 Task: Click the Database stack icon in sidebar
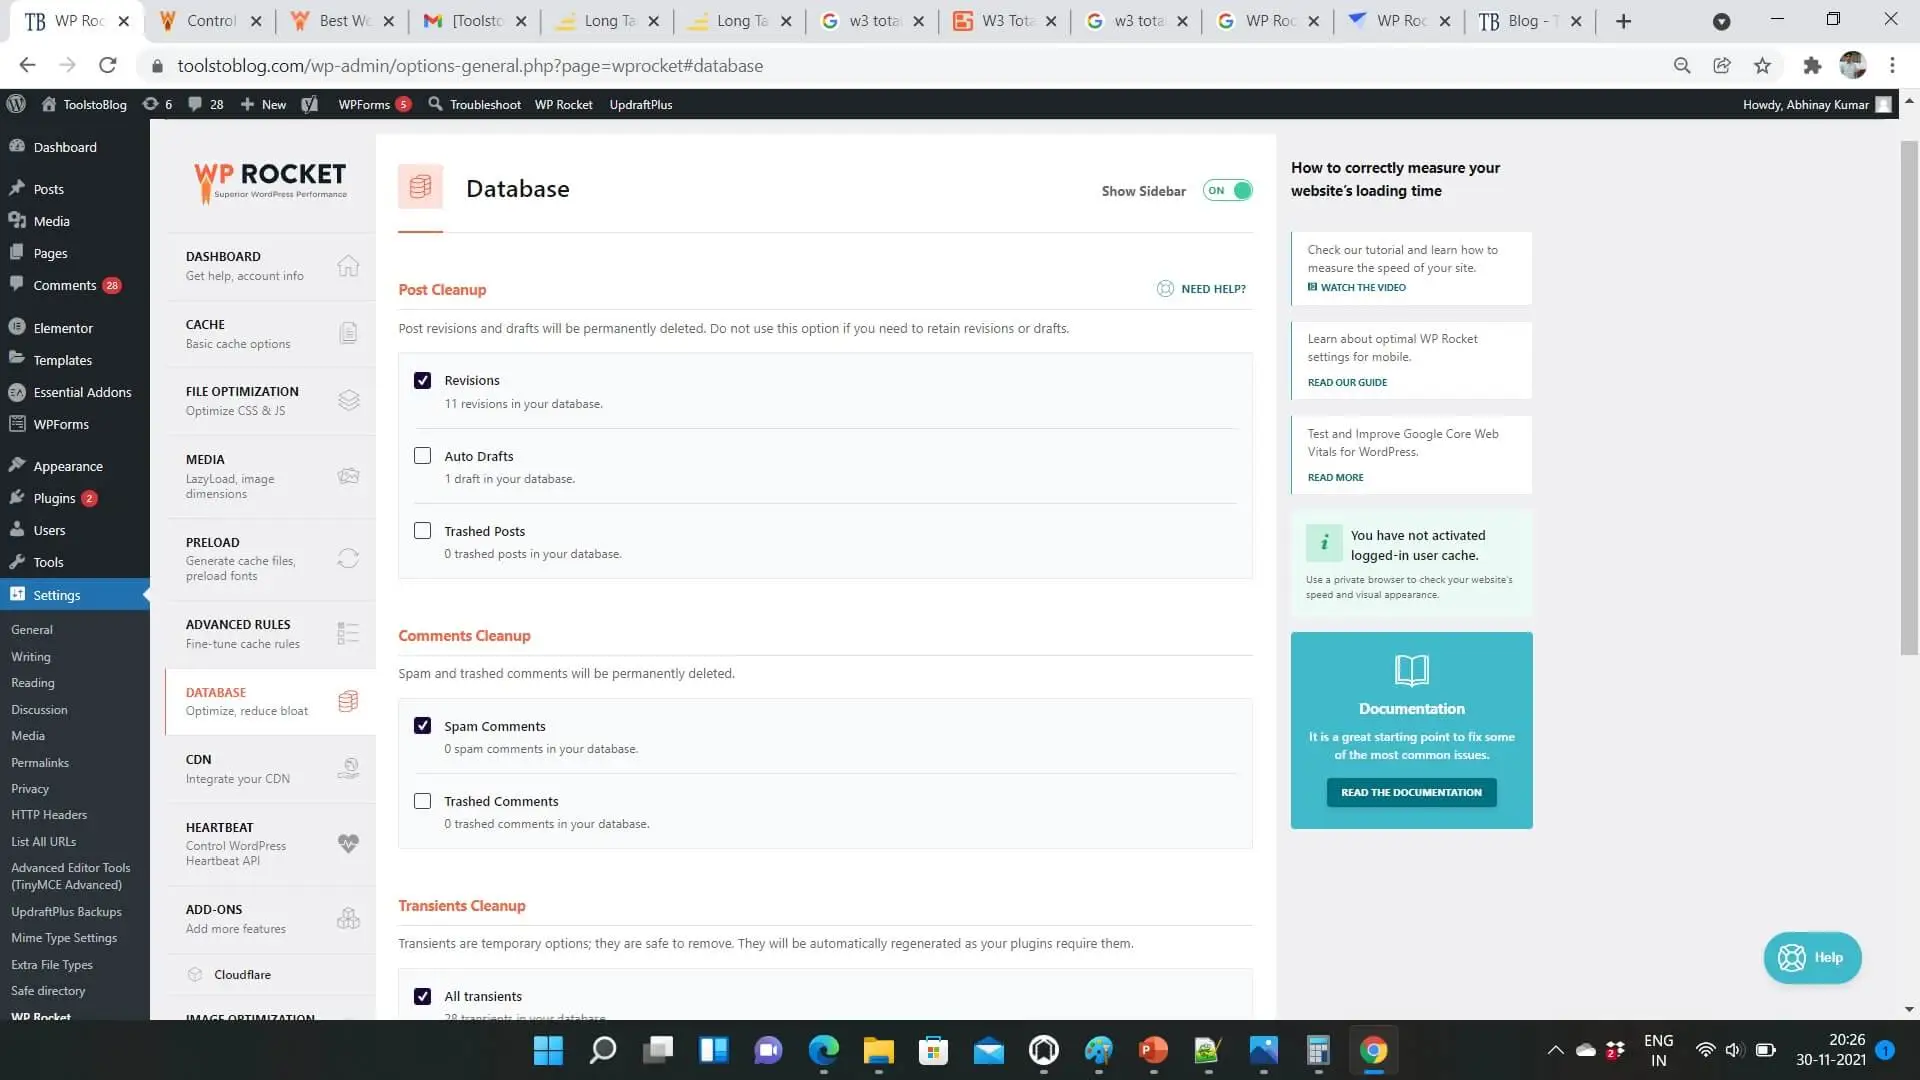[348, 701]
